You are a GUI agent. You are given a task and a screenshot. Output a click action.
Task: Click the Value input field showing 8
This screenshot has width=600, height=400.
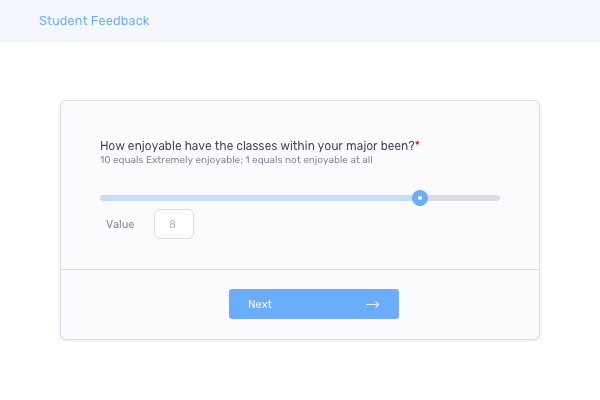click(173, 224)
